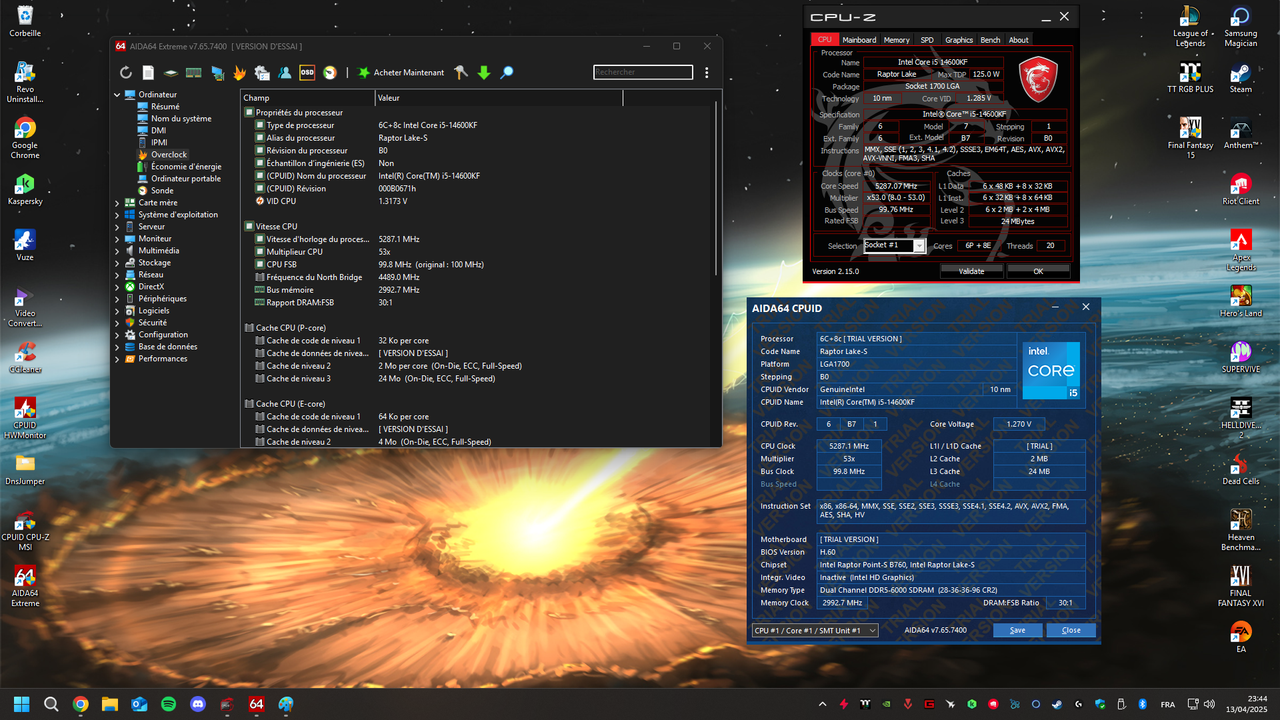The height and width of the screenshot is (720, 1280).
Task: Expand the DirectX tree node
Action: 118,287
